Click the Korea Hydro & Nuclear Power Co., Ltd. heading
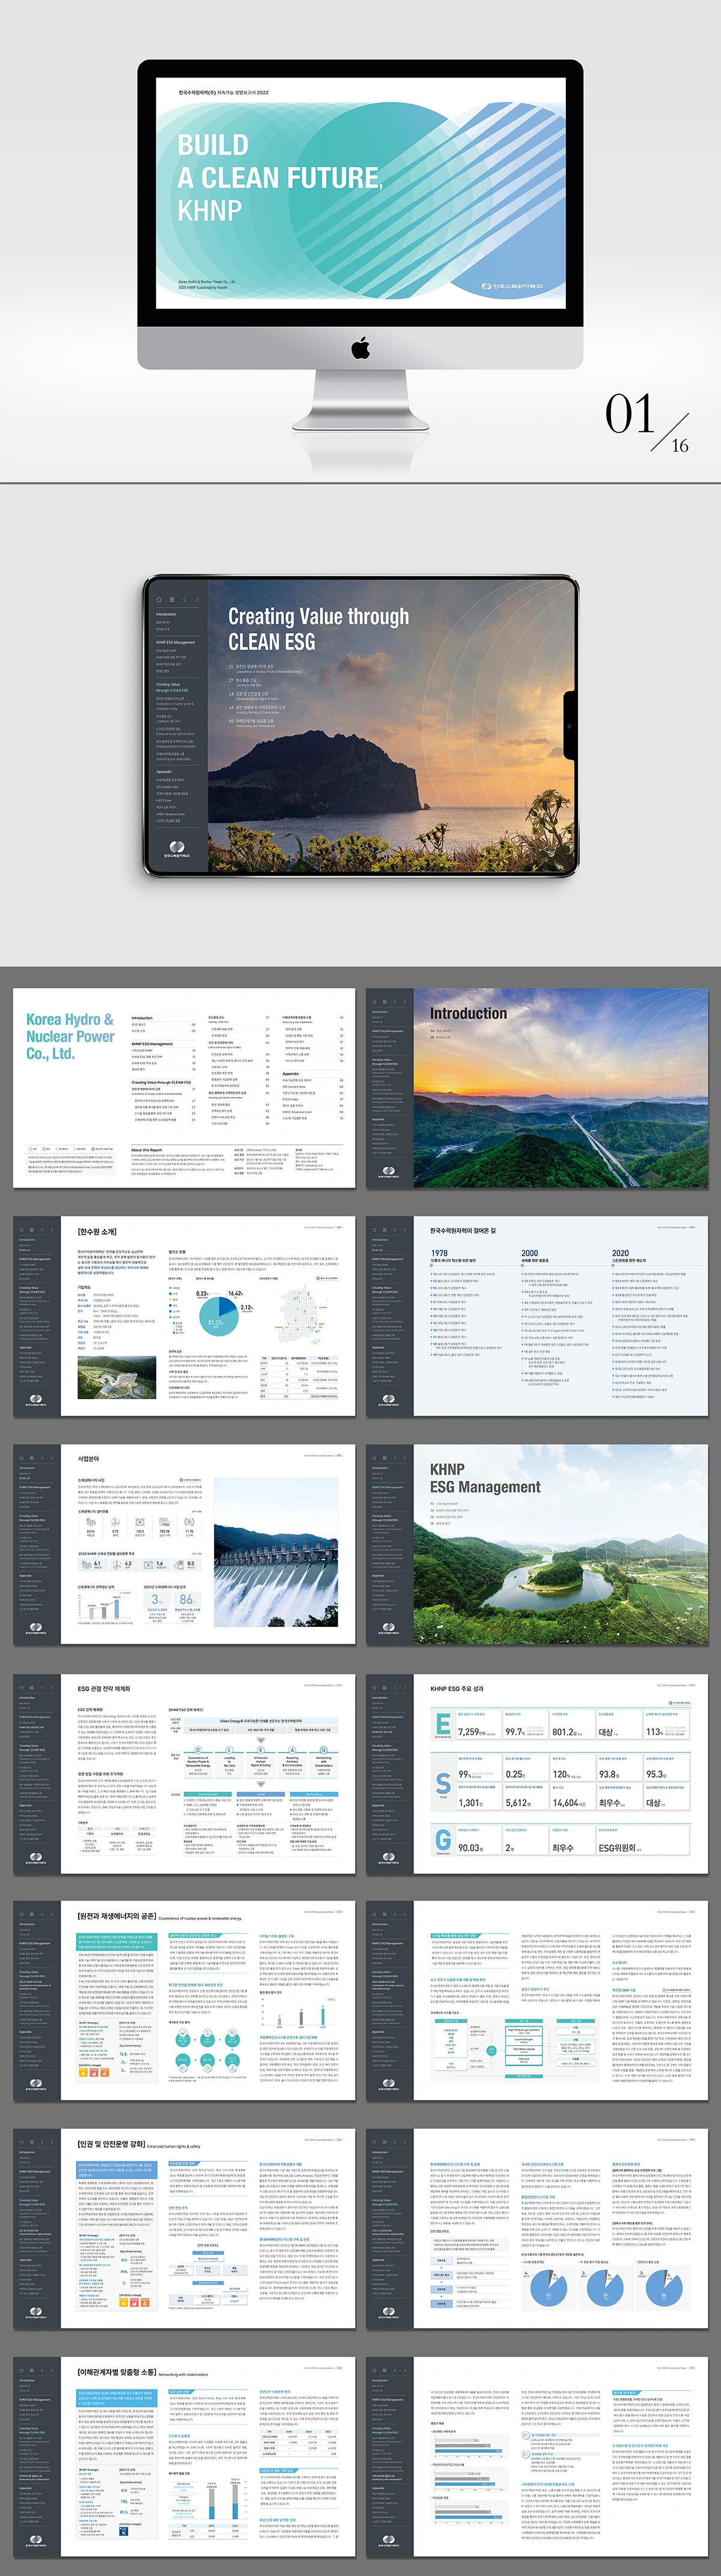Image resolution: width=721 pixels, height=2576 pixels. pyautogui.click(x=70, y=1036)
